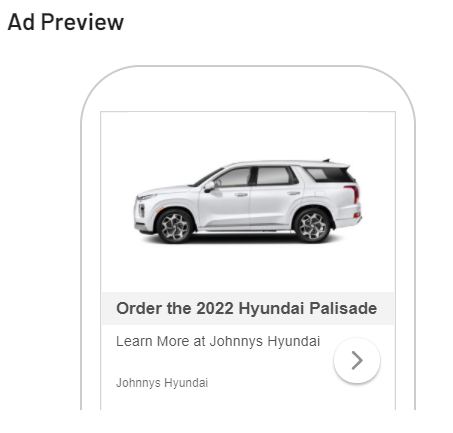Image resolution: width=453 pixels, height=433 pixels.
Task: Click the SUV's front headlight
Action: tap(147, 197)
